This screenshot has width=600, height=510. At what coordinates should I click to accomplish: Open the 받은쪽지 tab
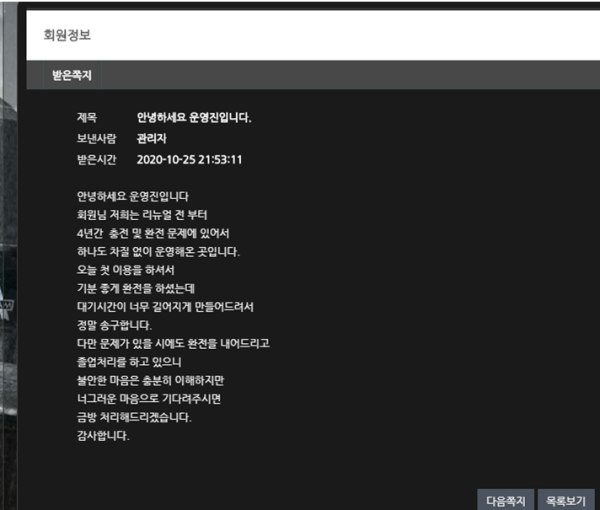tap(72, 75)
